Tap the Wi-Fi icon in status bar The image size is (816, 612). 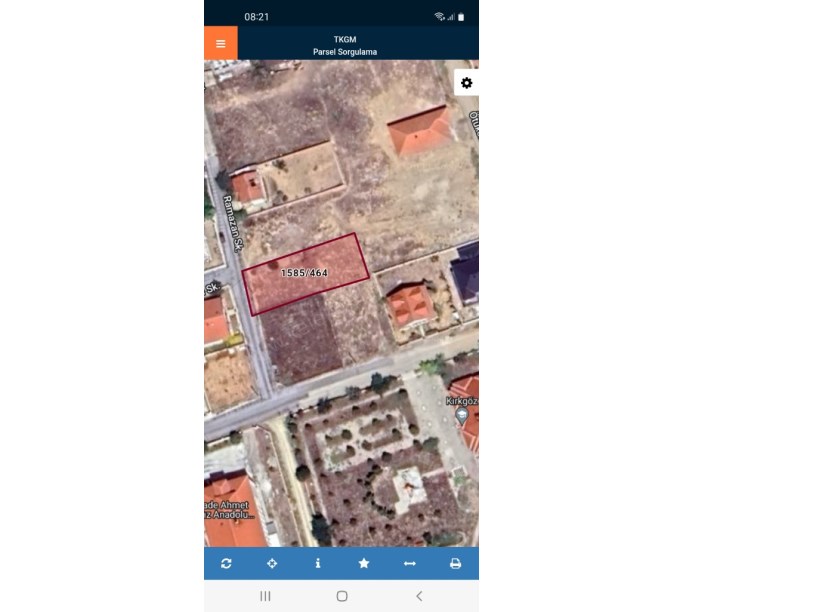click(x=439, y=17)
